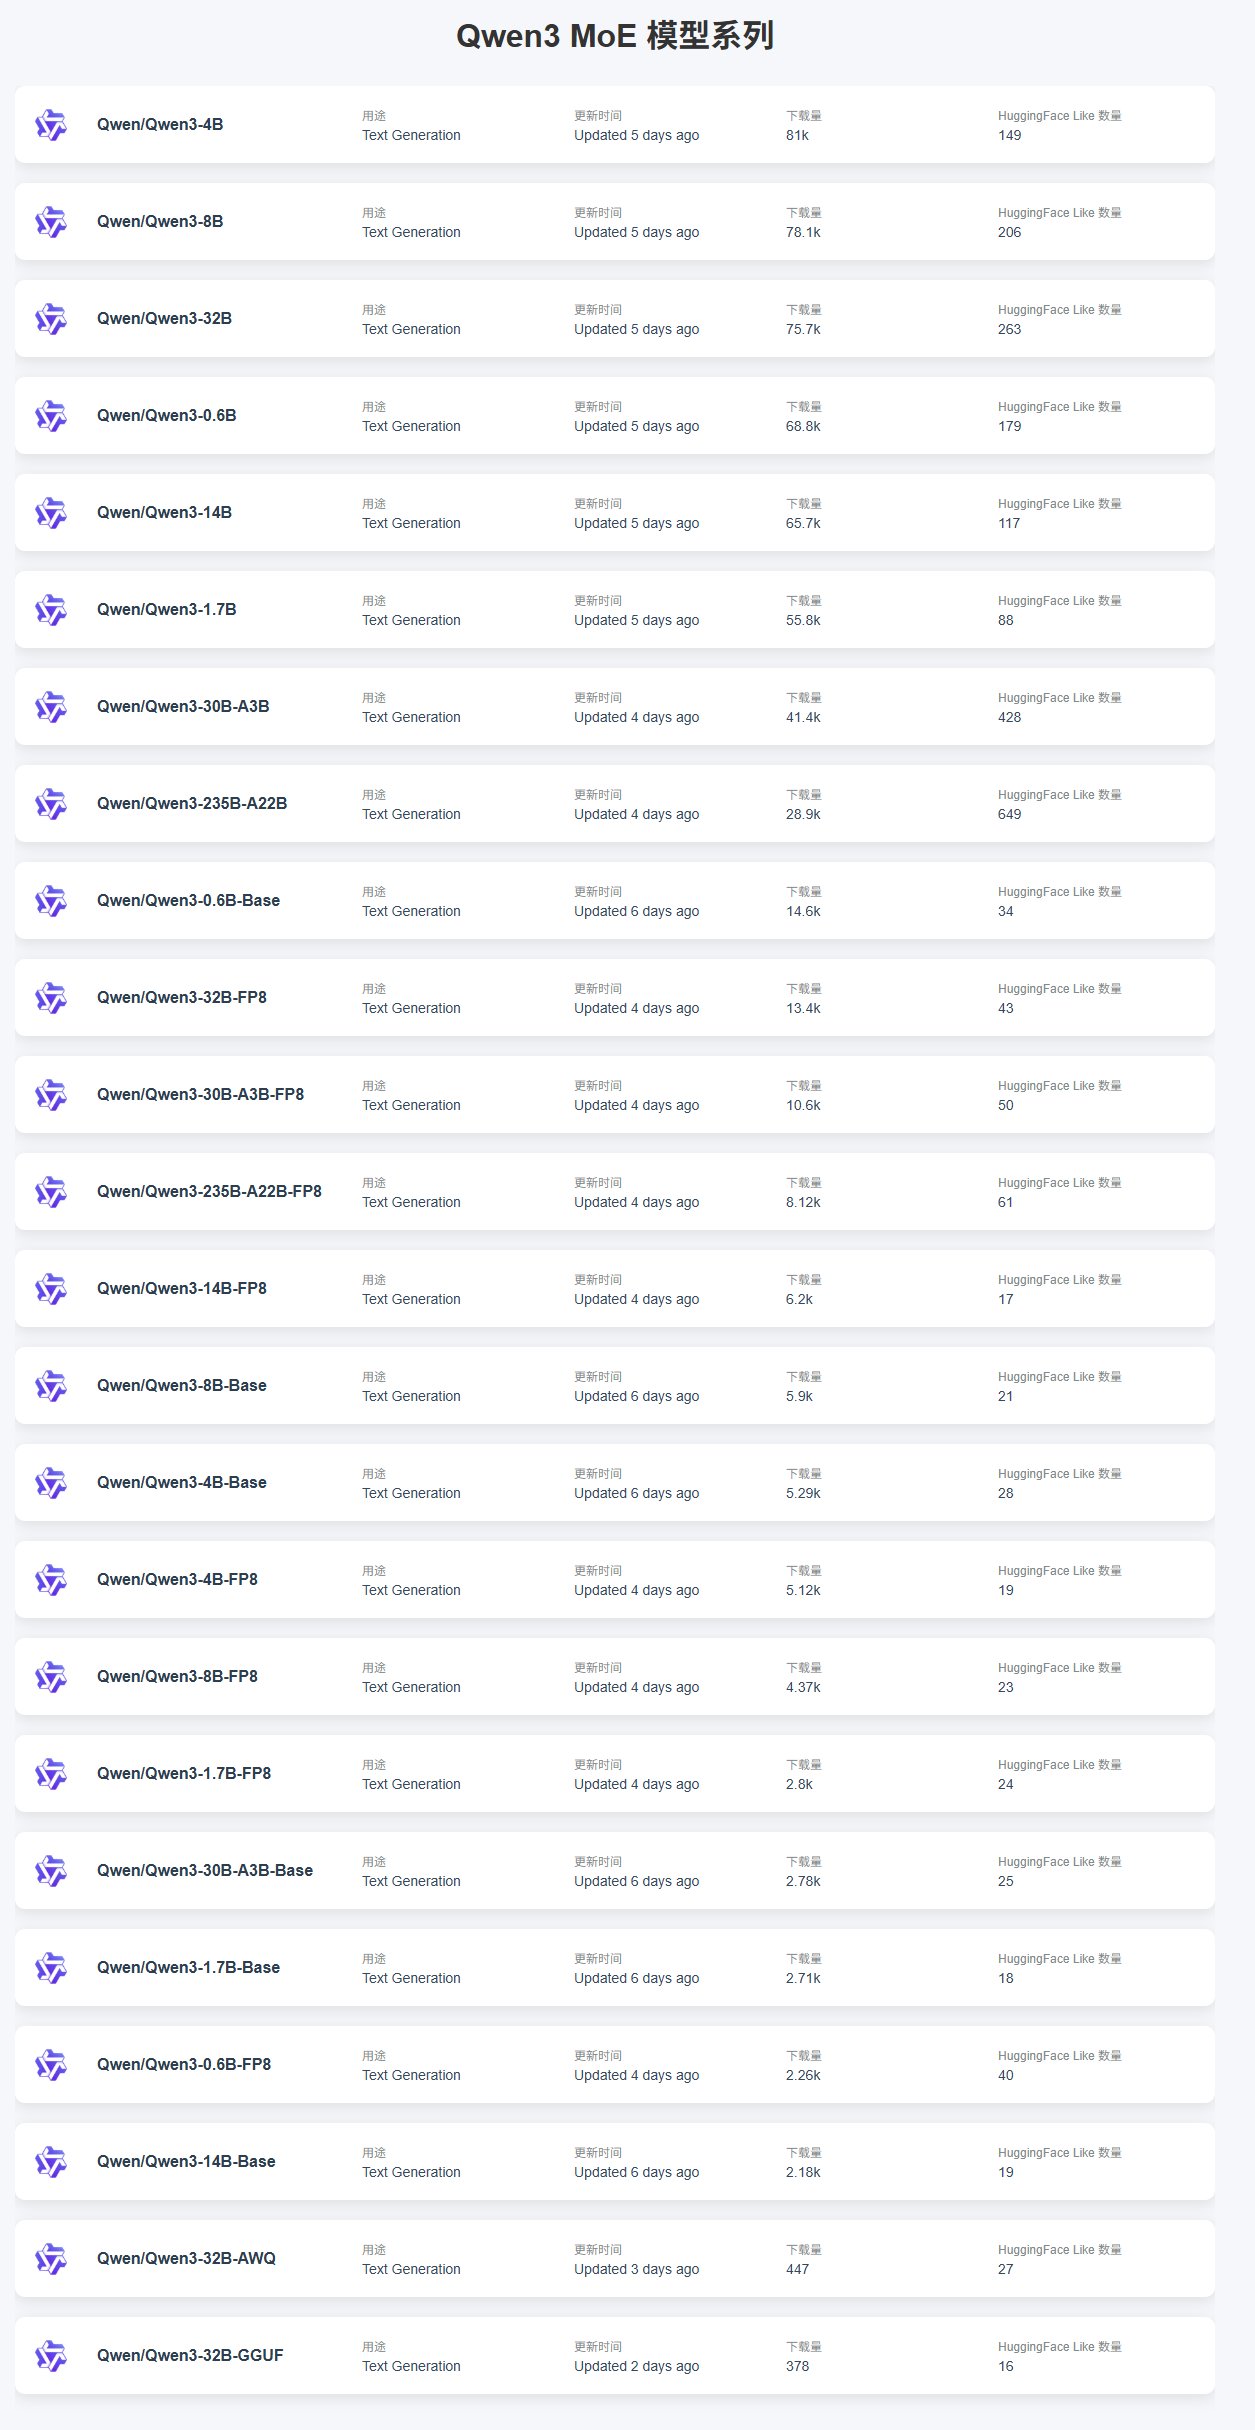Open the Qwen/Qwen3-0.6B model name
This screenshot has width=1255, height=2430.
167,415
